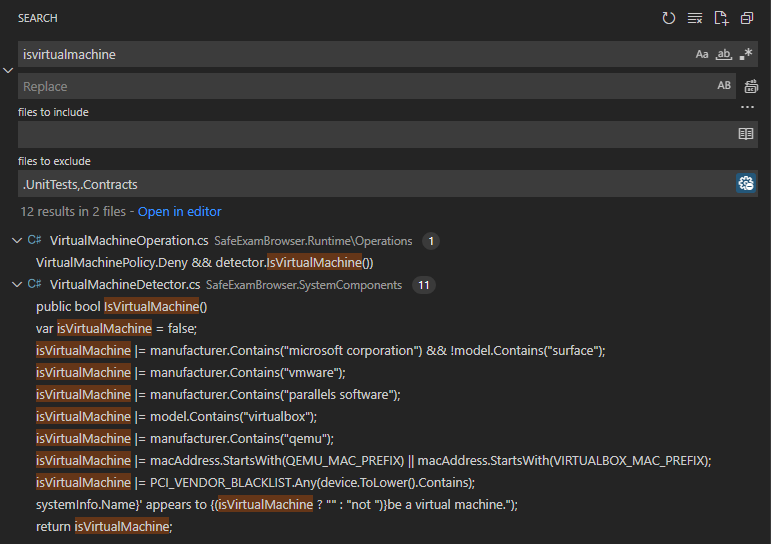Collapse the Replace field chevron
This screenshot has width=771, height=544.
tap(9, 70)
